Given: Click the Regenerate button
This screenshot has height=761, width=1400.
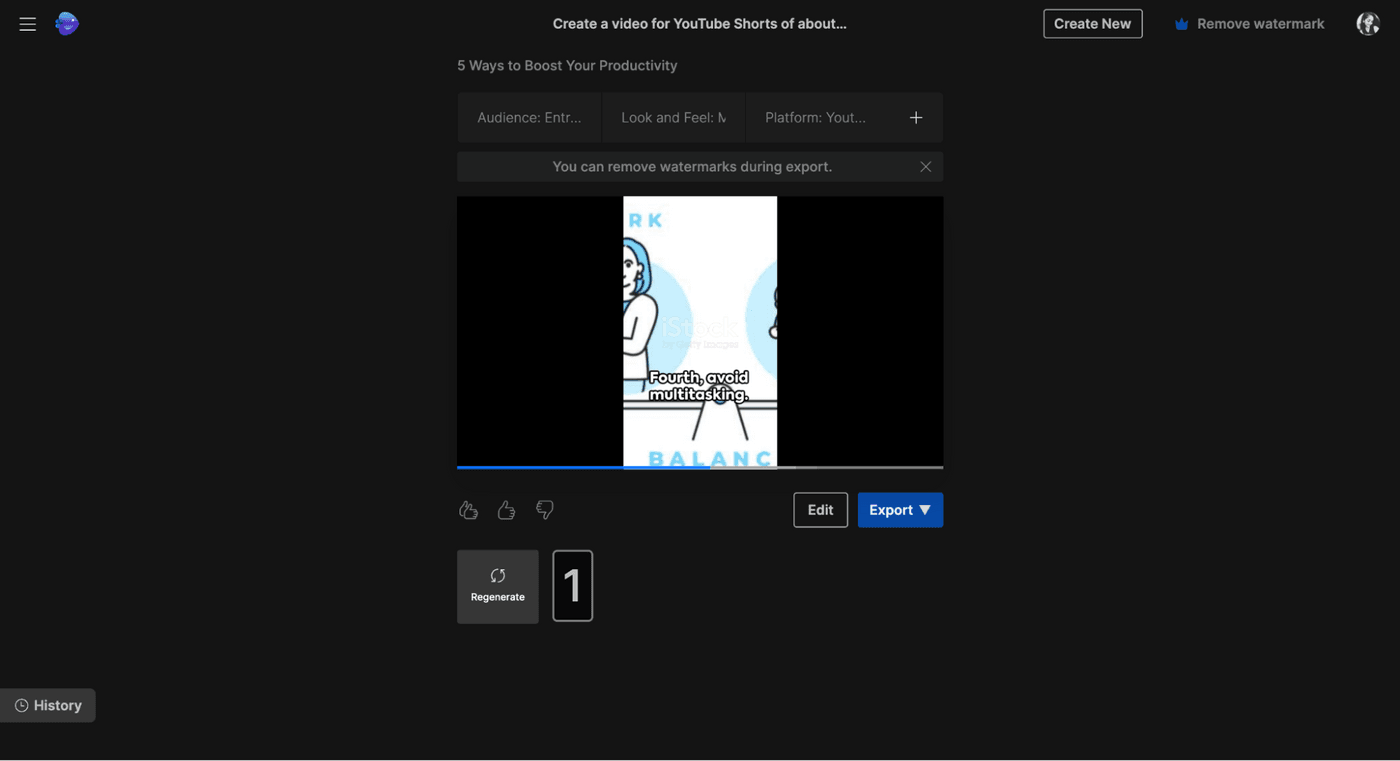Looking at the screenshot, I should pos(497,586).
